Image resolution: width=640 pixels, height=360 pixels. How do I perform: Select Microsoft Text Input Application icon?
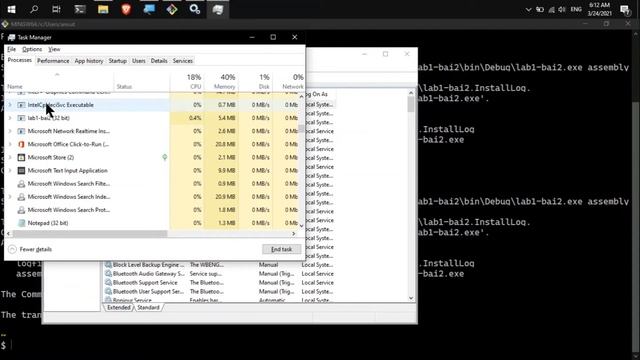21,170
